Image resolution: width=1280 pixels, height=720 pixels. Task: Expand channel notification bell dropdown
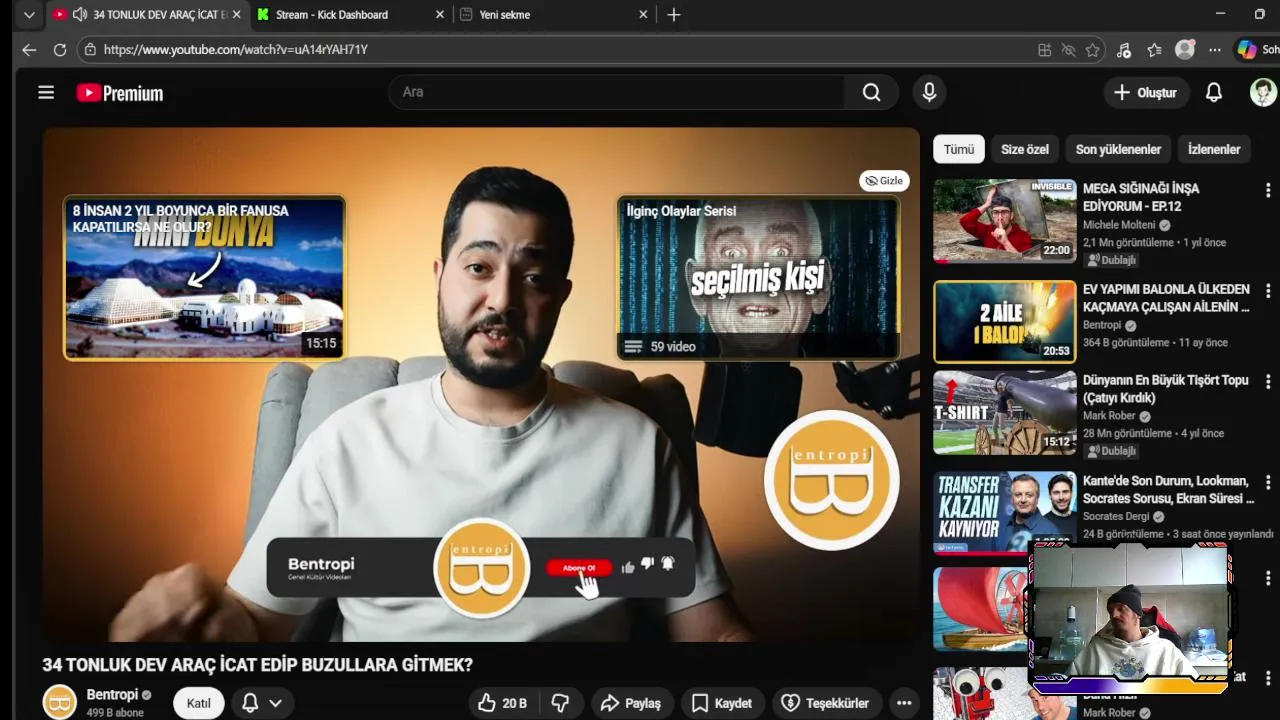click(262, 703)
